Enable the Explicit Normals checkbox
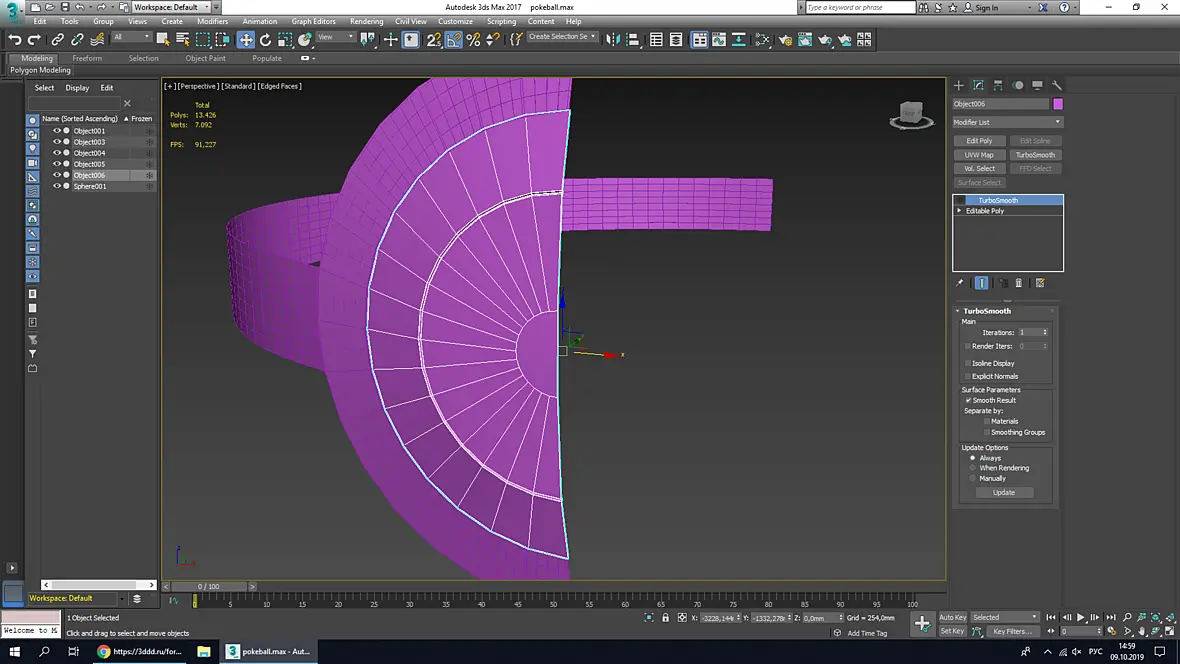The width and height of the screenshot is (1180, 664). pos(968,376)
